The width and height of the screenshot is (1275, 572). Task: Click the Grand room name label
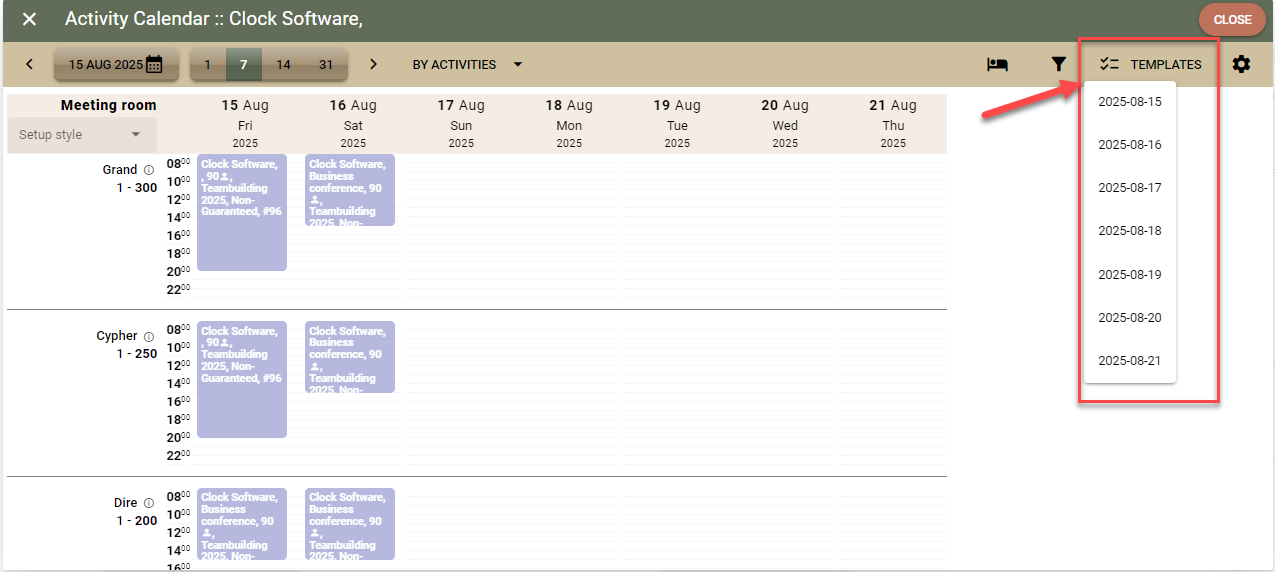(x=120, y=170)
